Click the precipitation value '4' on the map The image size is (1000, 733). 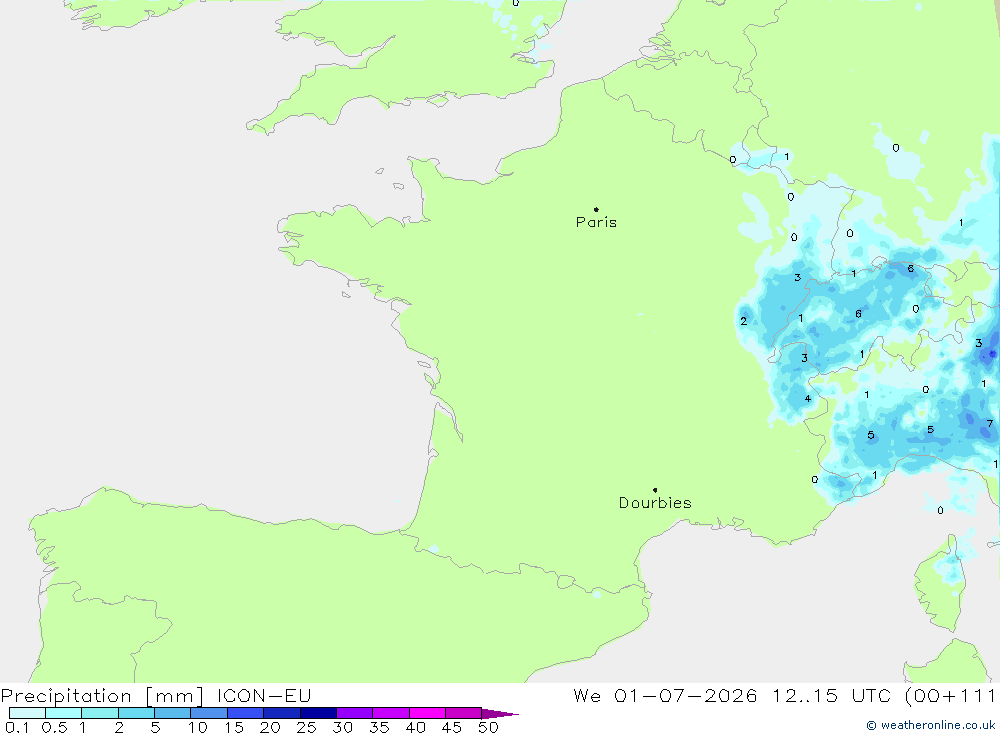(x=807, y=399)
